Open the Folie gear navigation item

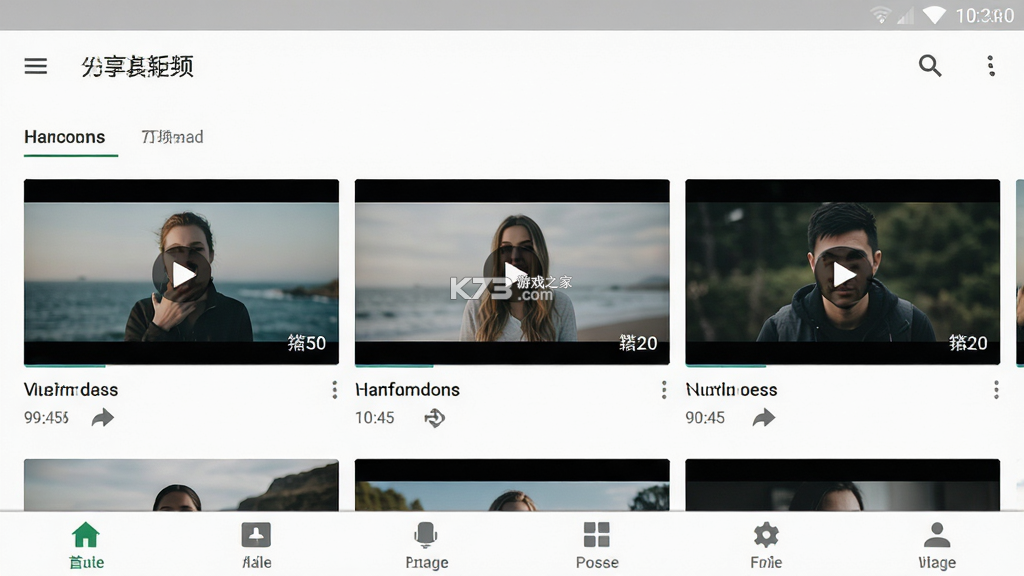[x=766, y=545]
